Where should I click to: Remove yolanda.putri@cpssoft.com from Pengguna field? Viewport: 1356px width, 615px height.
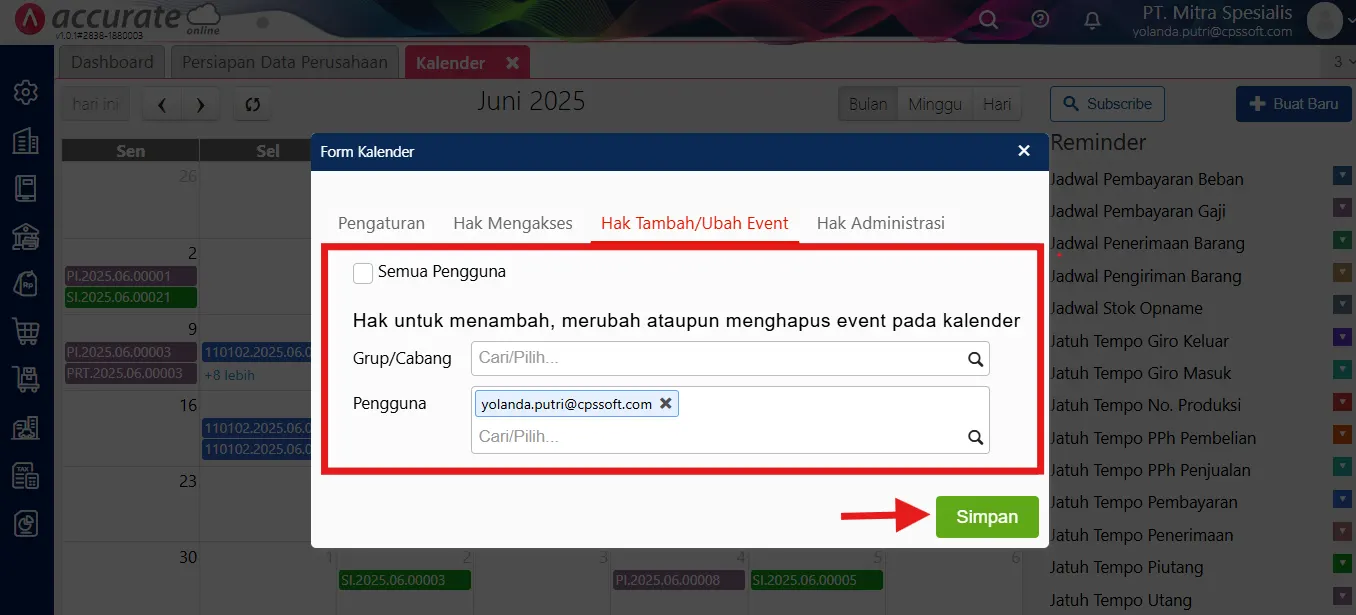click(666, 404)
